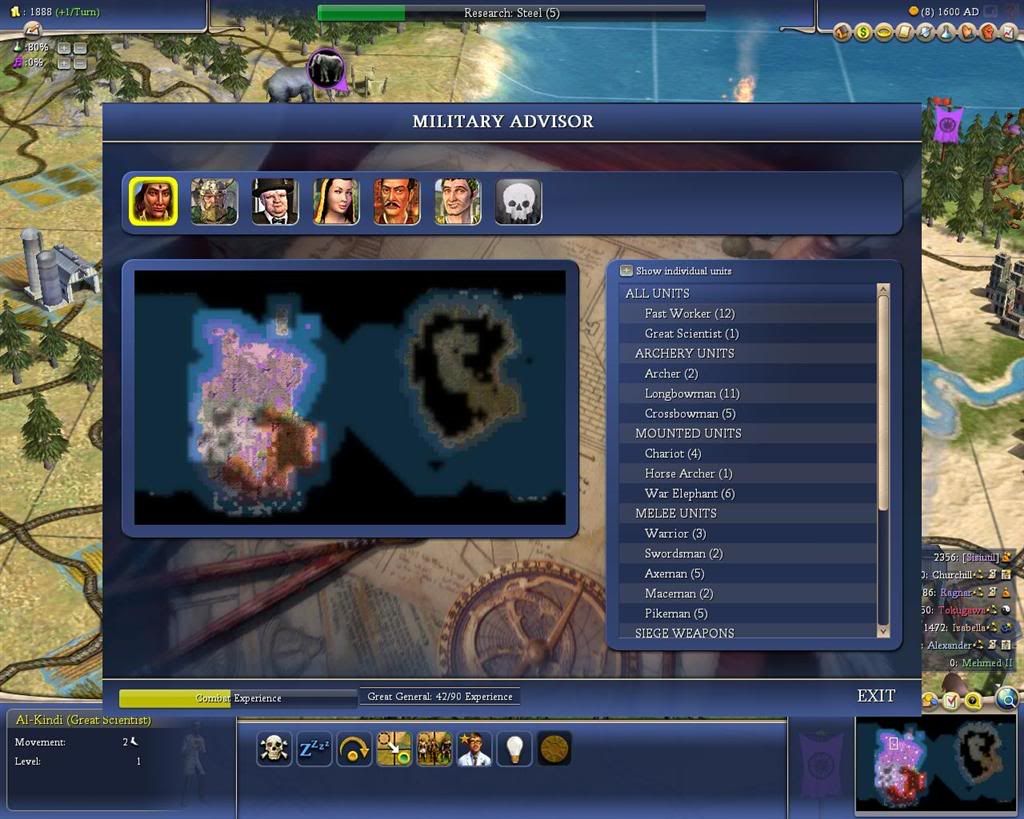Click the yellow question mark bubble icon
Image resolution: width=1024 pixels, height=819 pixels.
[x=973, y=701]
